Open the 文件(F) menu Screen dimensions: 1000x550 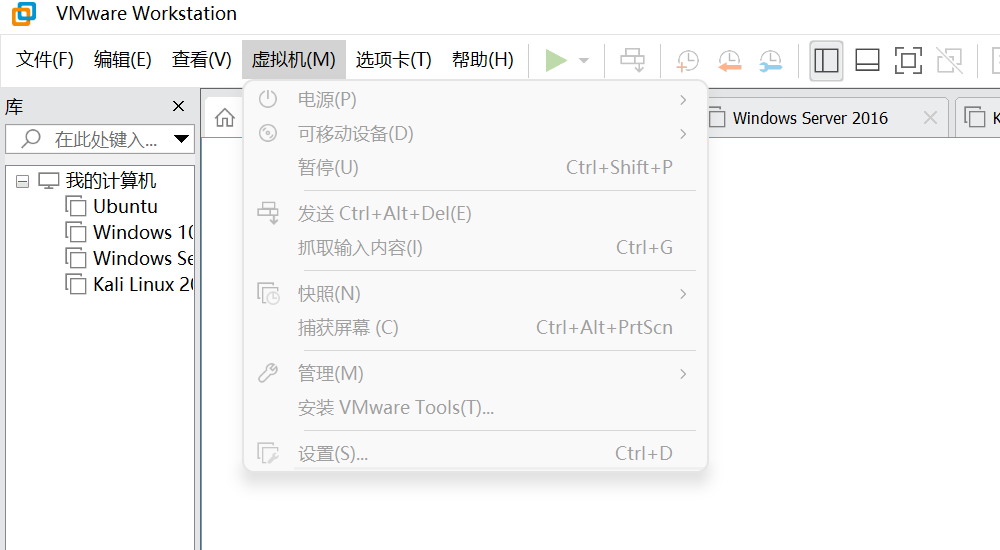[45, 60]
